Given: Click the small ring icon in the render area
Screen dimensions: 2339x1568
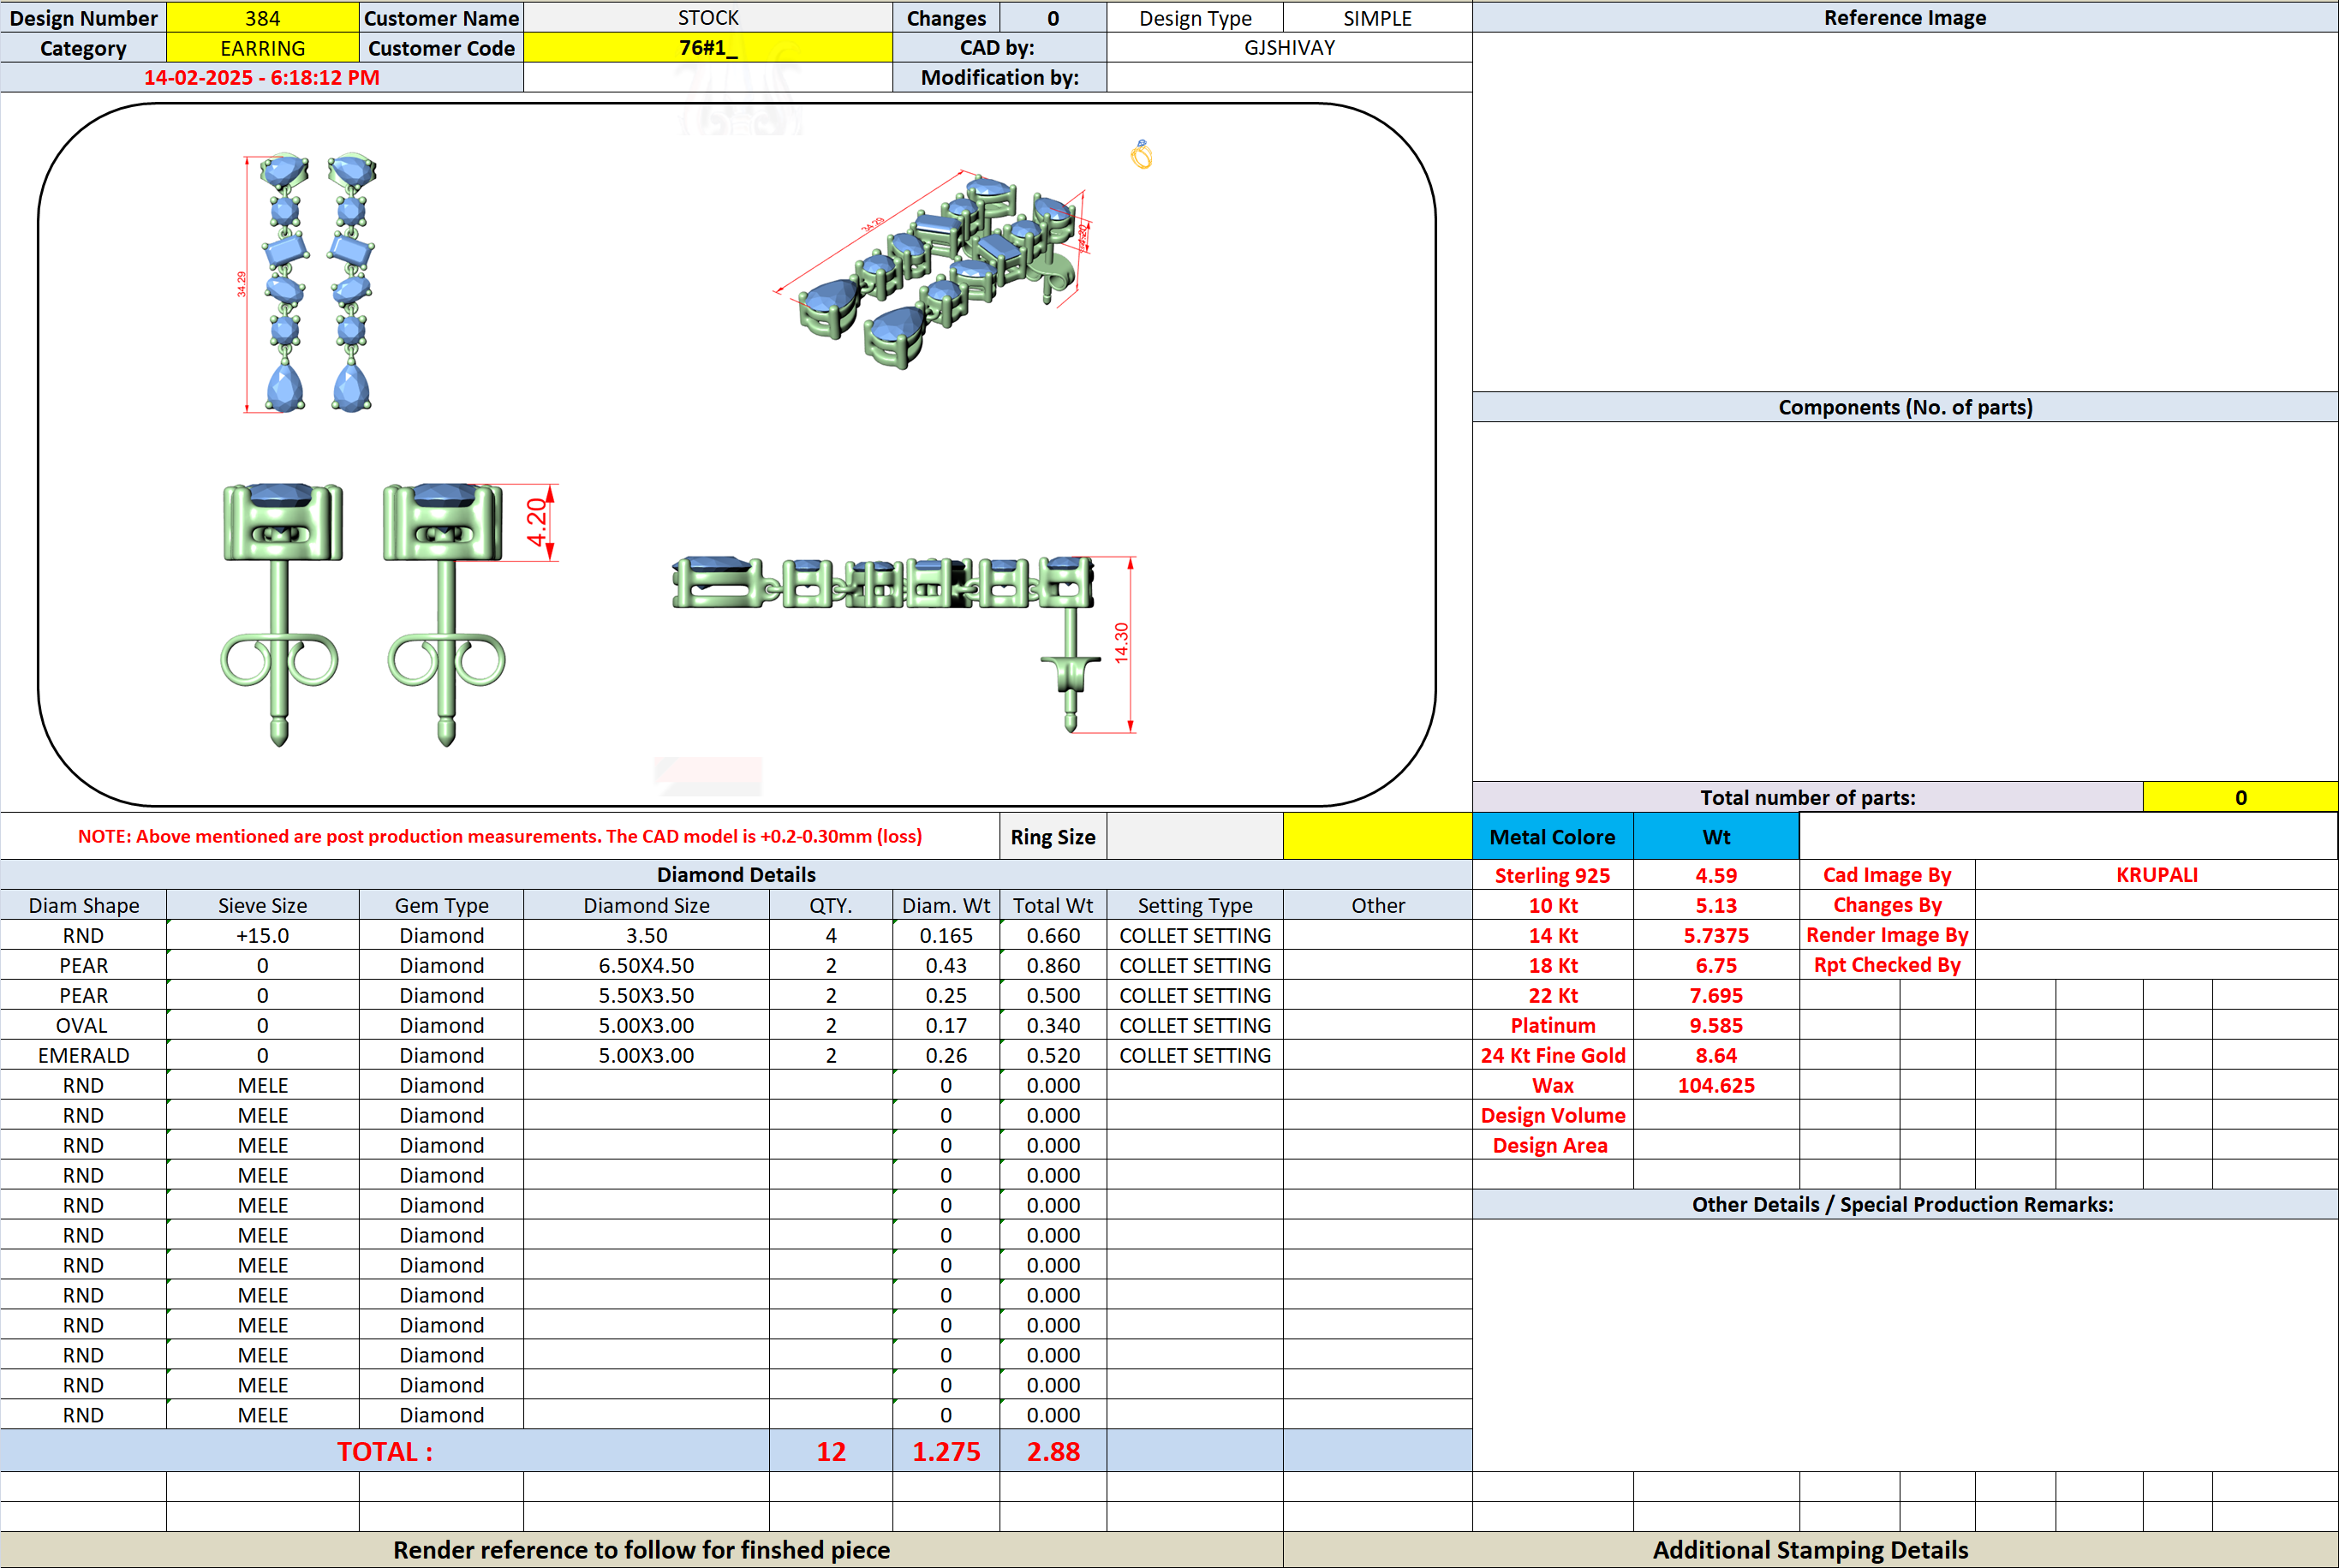Looking at the screenshot, I should point(1142,154).
